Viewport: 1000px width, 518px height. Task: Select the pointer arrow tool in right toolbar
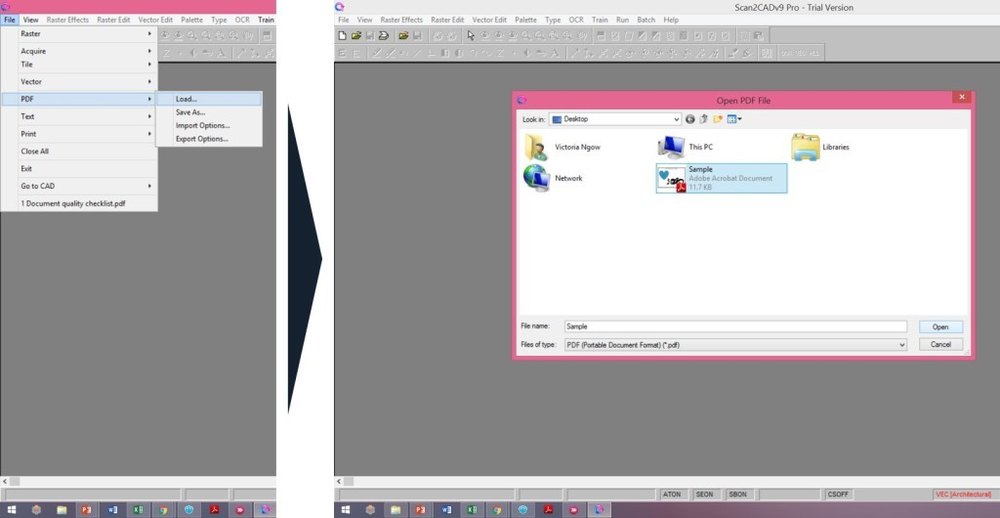pyautogui.click(x=471, y=35)
